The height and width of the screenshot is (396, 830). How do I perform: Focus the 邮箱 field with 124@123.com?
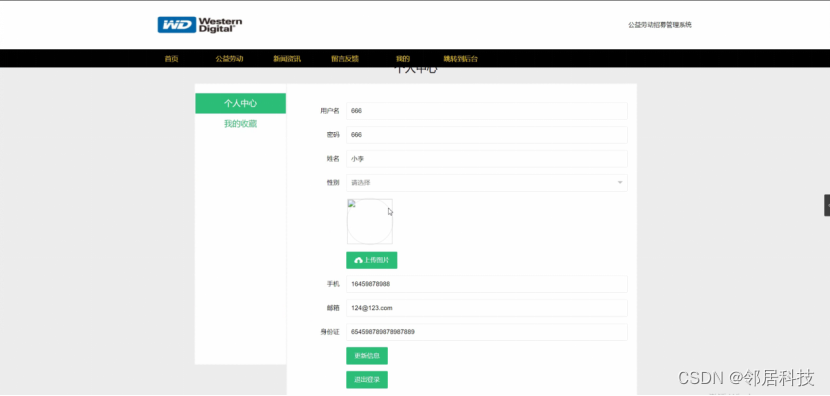point(486,308)
